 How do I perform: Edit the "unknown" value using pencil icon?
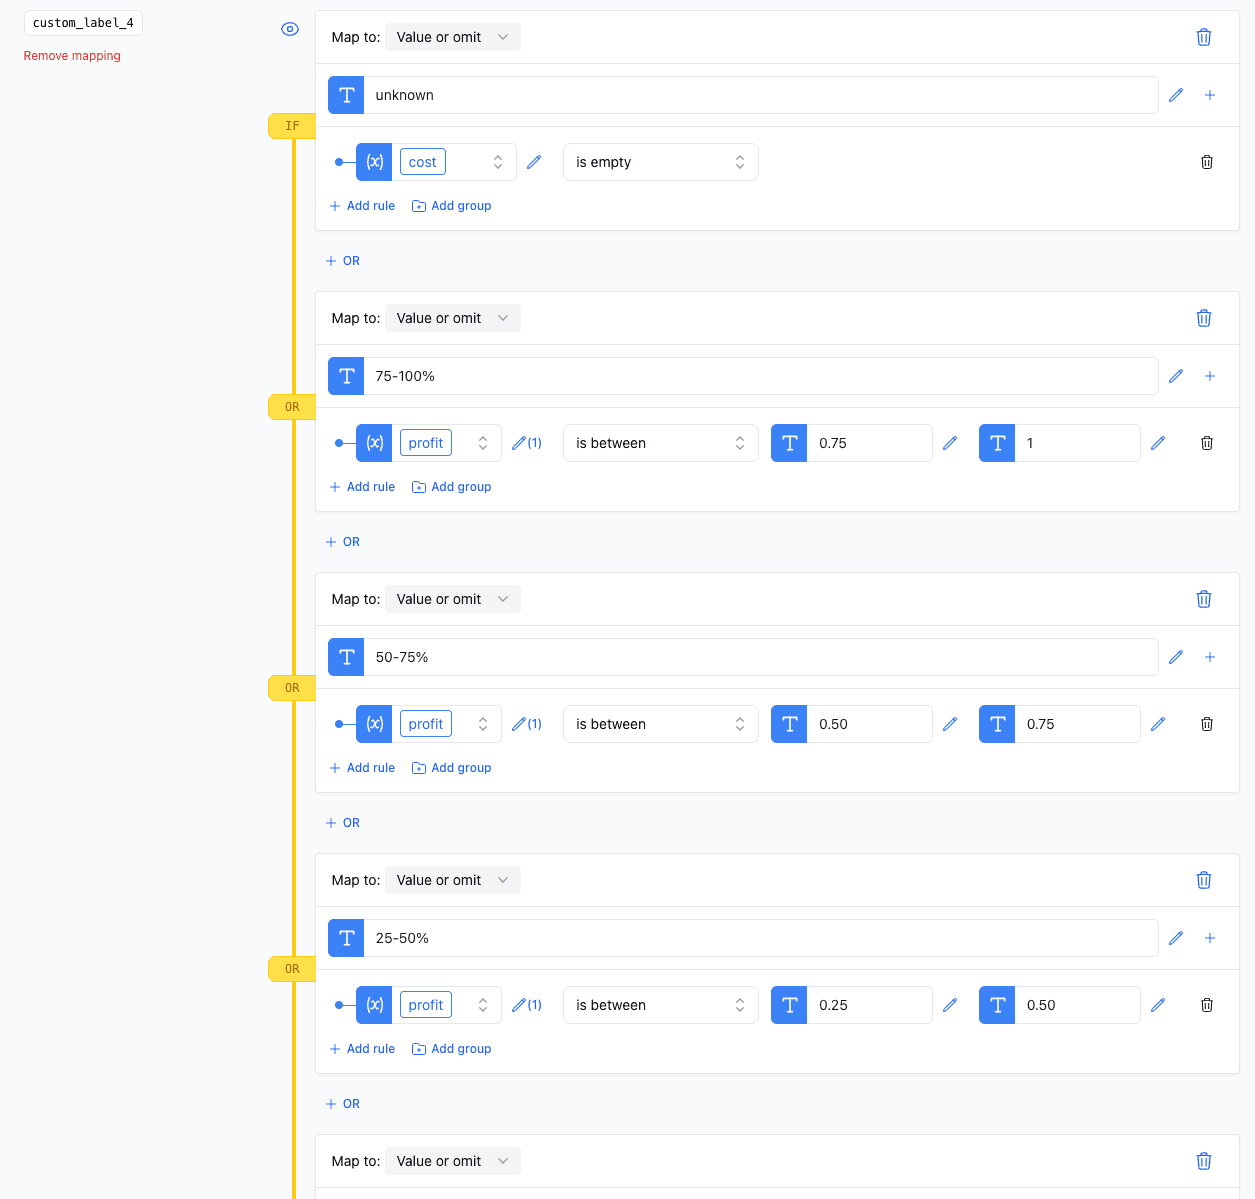coord(1175,95)
